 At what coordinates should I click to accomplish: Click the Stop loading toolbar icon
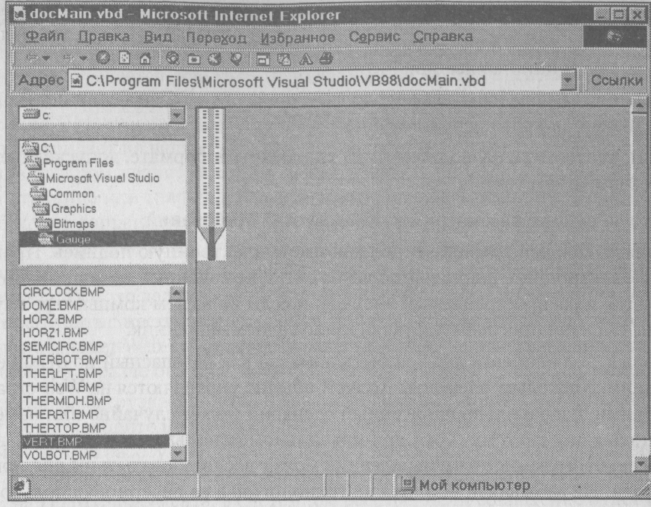(x=103, y=58)
